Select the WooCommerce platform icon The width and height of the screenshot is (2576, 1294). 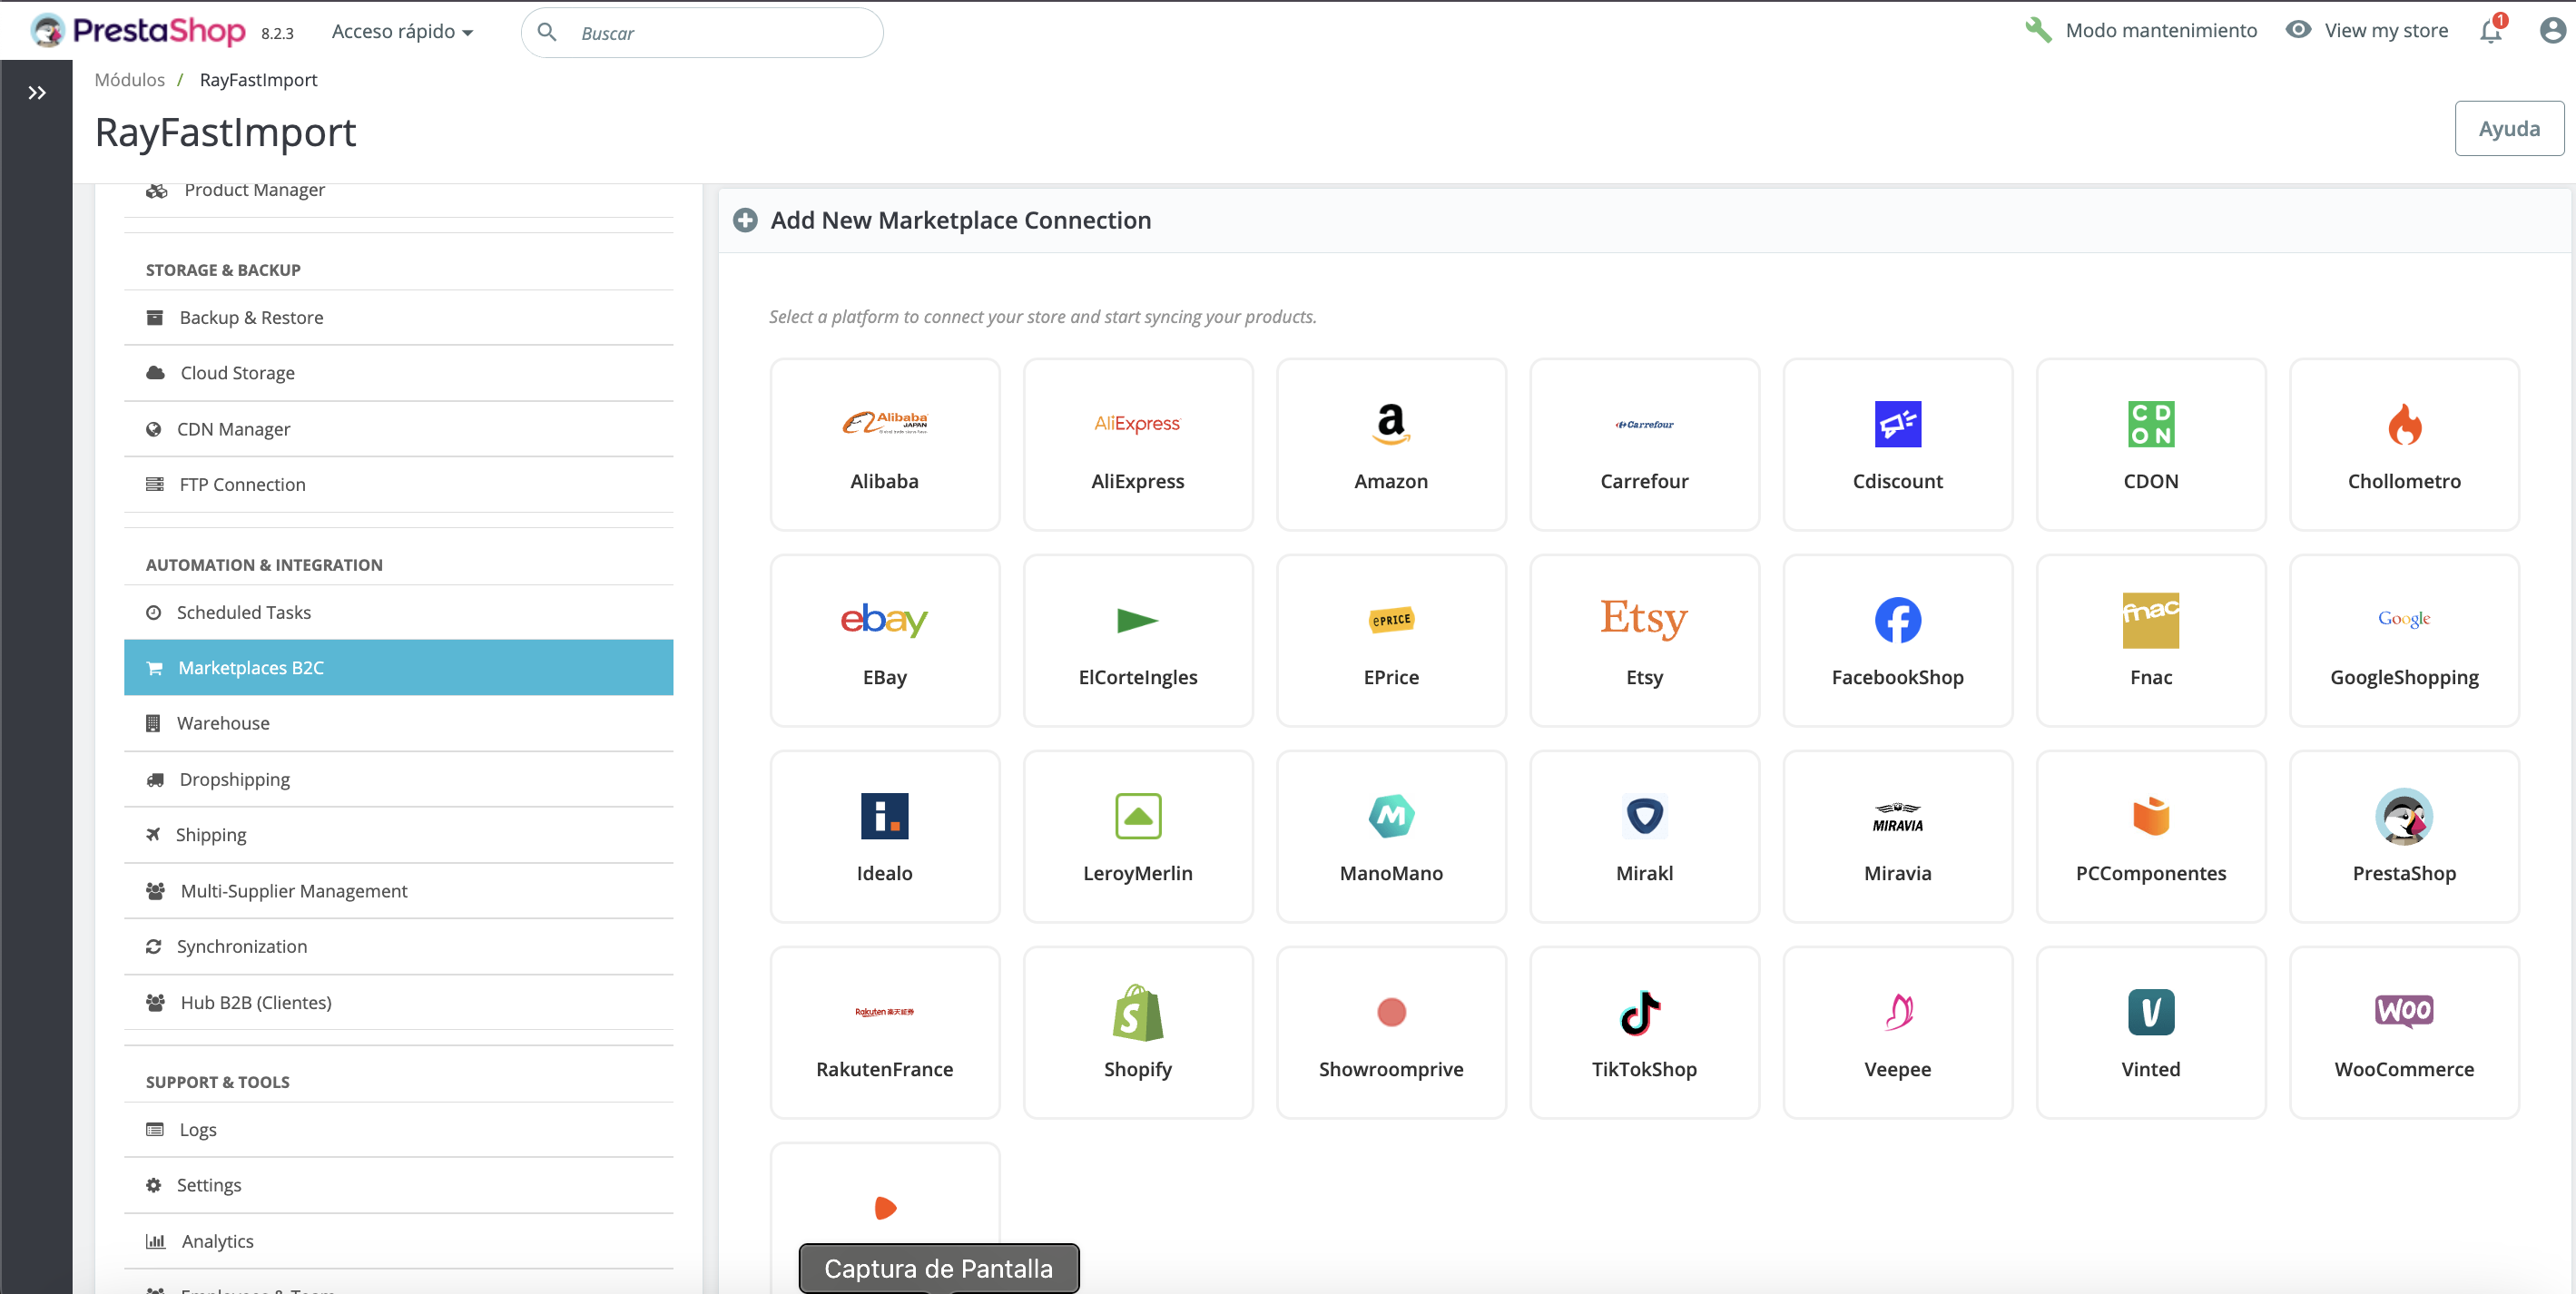(2403, 1012)
